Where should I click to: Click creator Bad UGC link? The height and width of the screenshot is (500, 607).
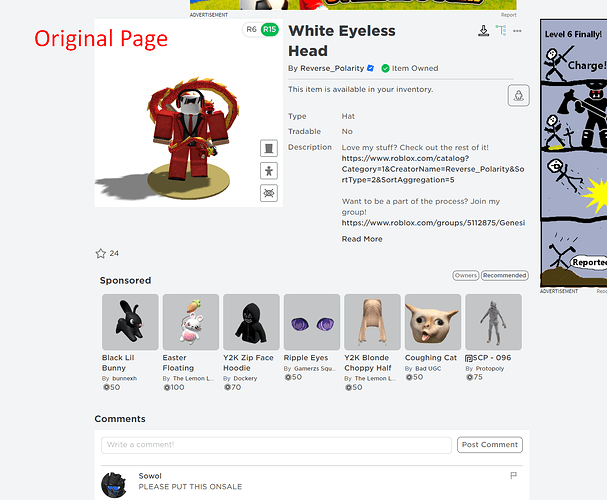pos(428,368)
